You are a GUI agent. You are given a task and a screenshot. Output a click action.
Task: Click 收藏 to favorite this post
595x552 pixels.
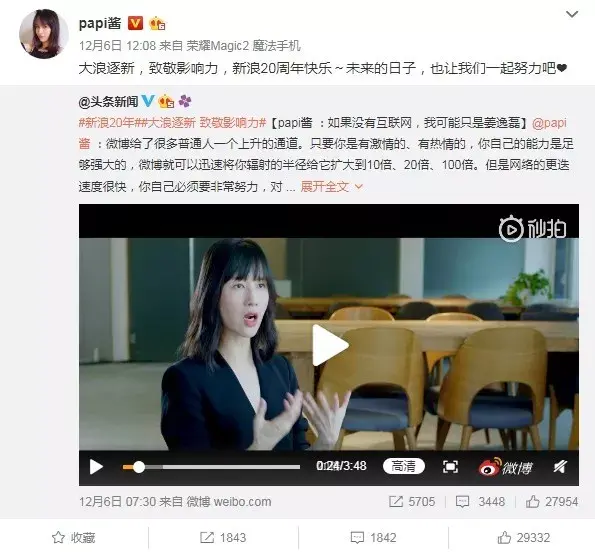click(x=74, y=537)
